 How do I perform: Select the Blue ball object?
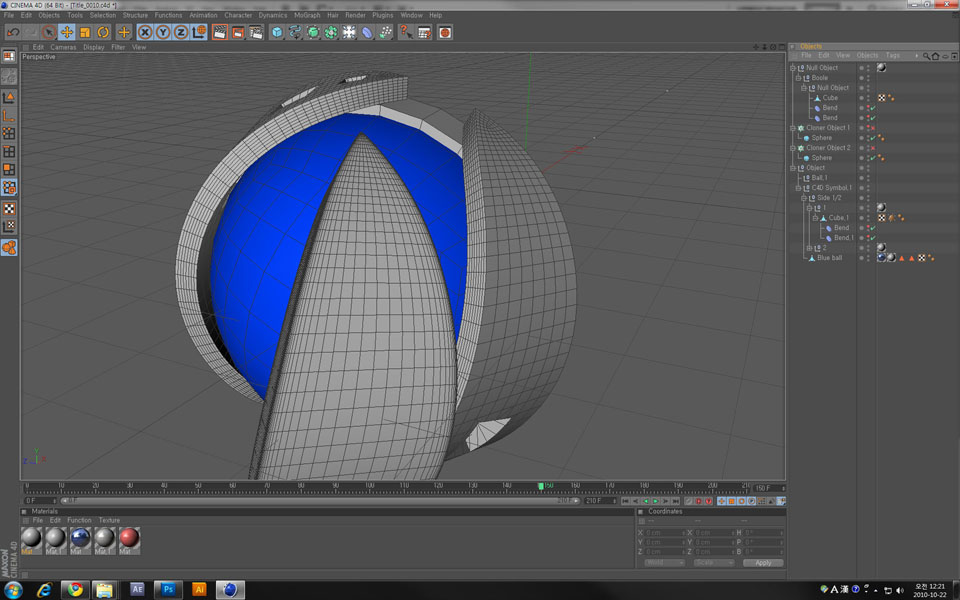(x=829, y=258)
